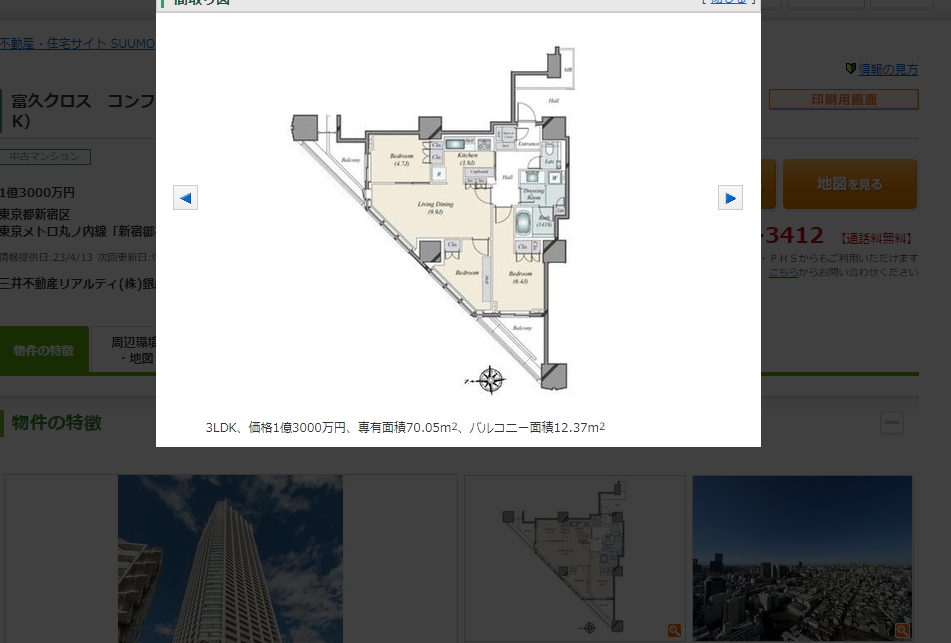Image resolution: width=951 pixels, height=643 pixels.
Task: Click the 印刷用画面 print view button
Action: pyautogui.click(x=843, y=99)
